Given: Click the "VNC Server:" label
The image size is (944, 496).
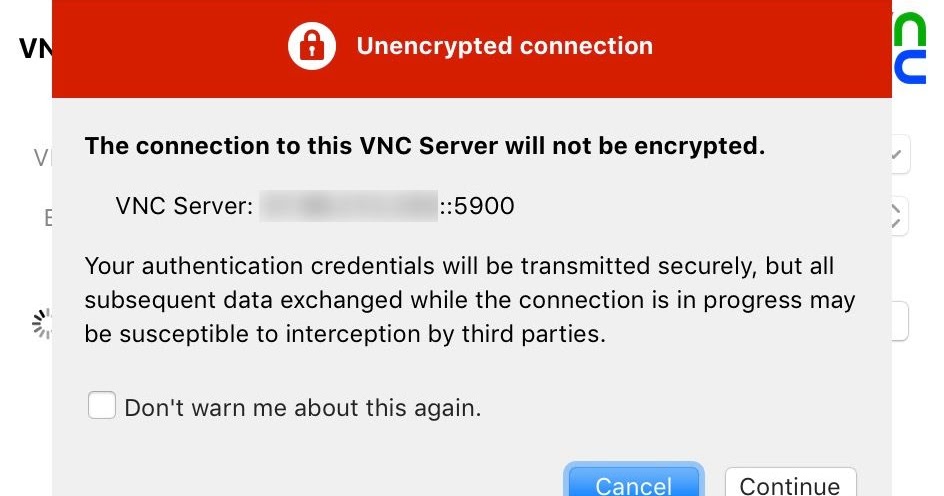Looking at the screenshot, I should point(184,206).
